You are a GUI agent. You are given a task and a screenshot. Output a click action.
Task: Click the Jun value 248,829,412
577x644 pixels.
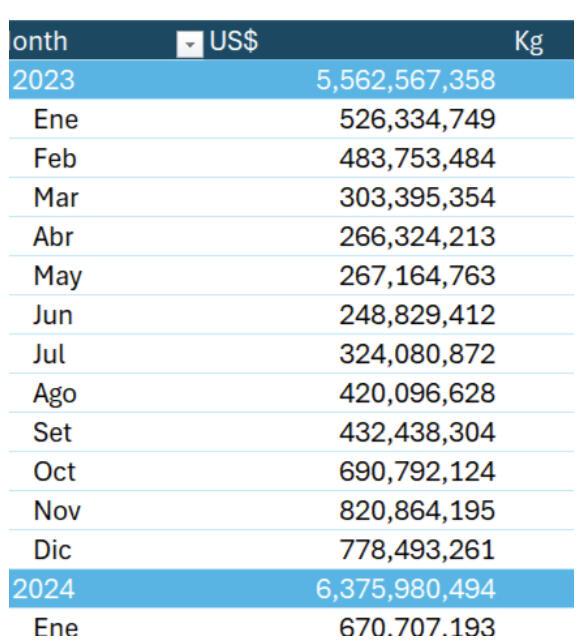tap(417, 315)
